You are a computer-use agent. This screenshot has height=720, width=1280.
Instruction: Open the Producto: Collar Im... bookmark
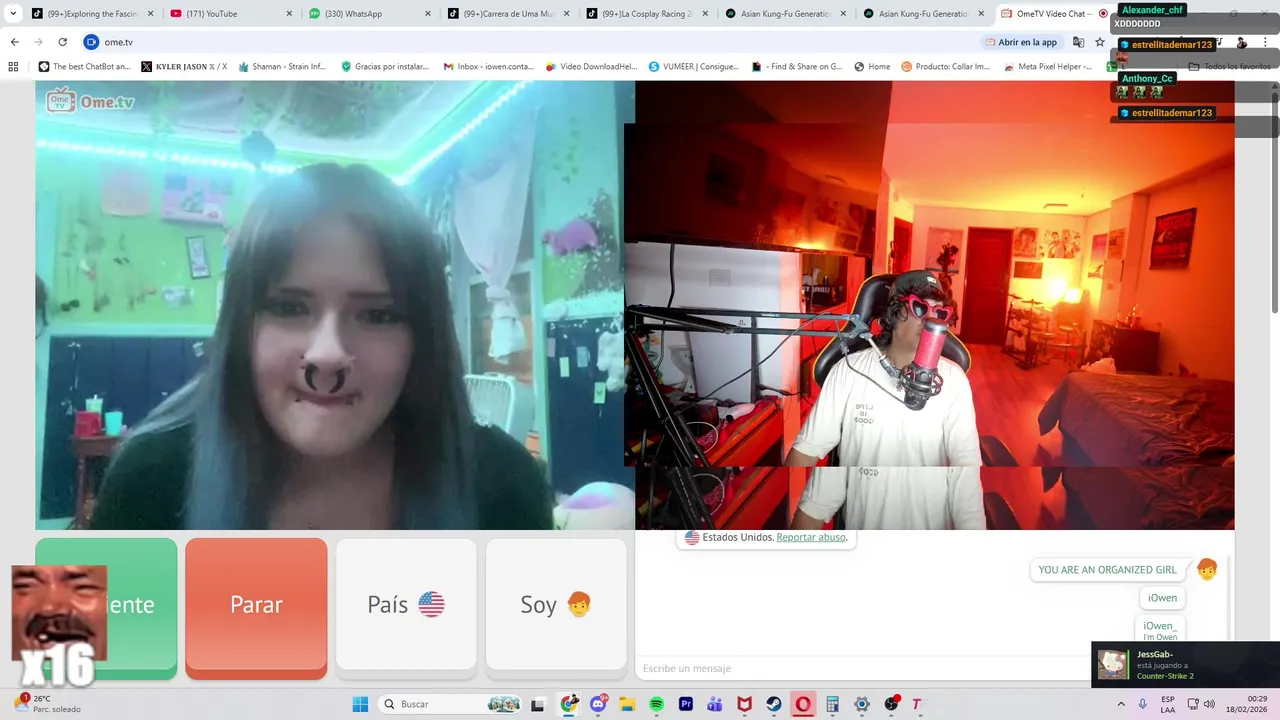pos(946,66)
